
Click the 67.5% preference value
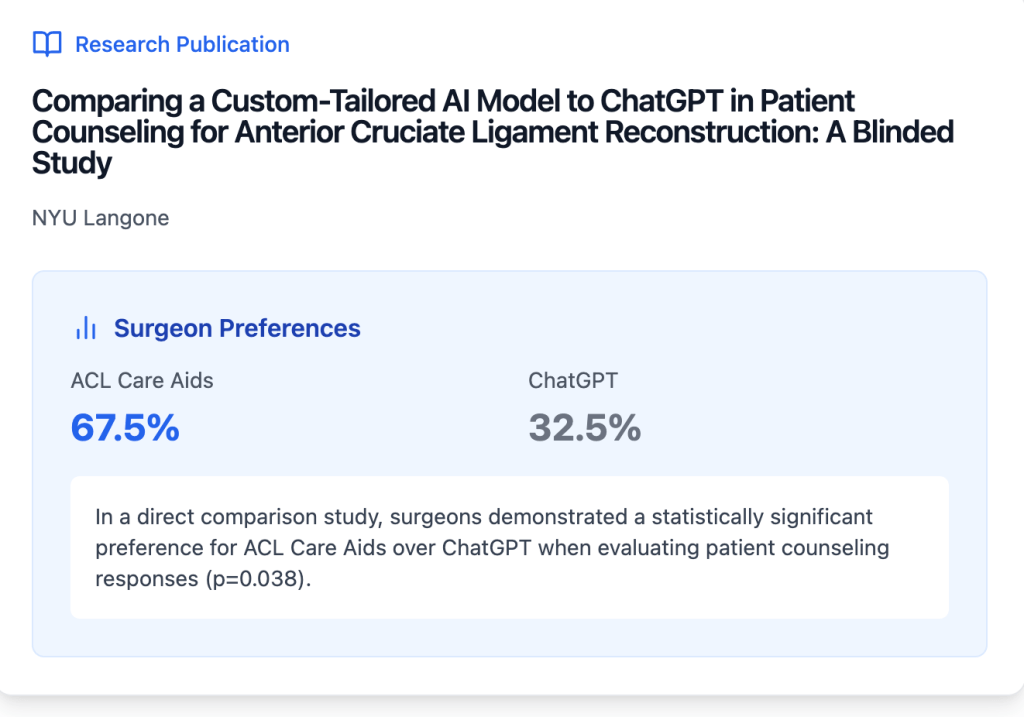click(x=125, y=428)
